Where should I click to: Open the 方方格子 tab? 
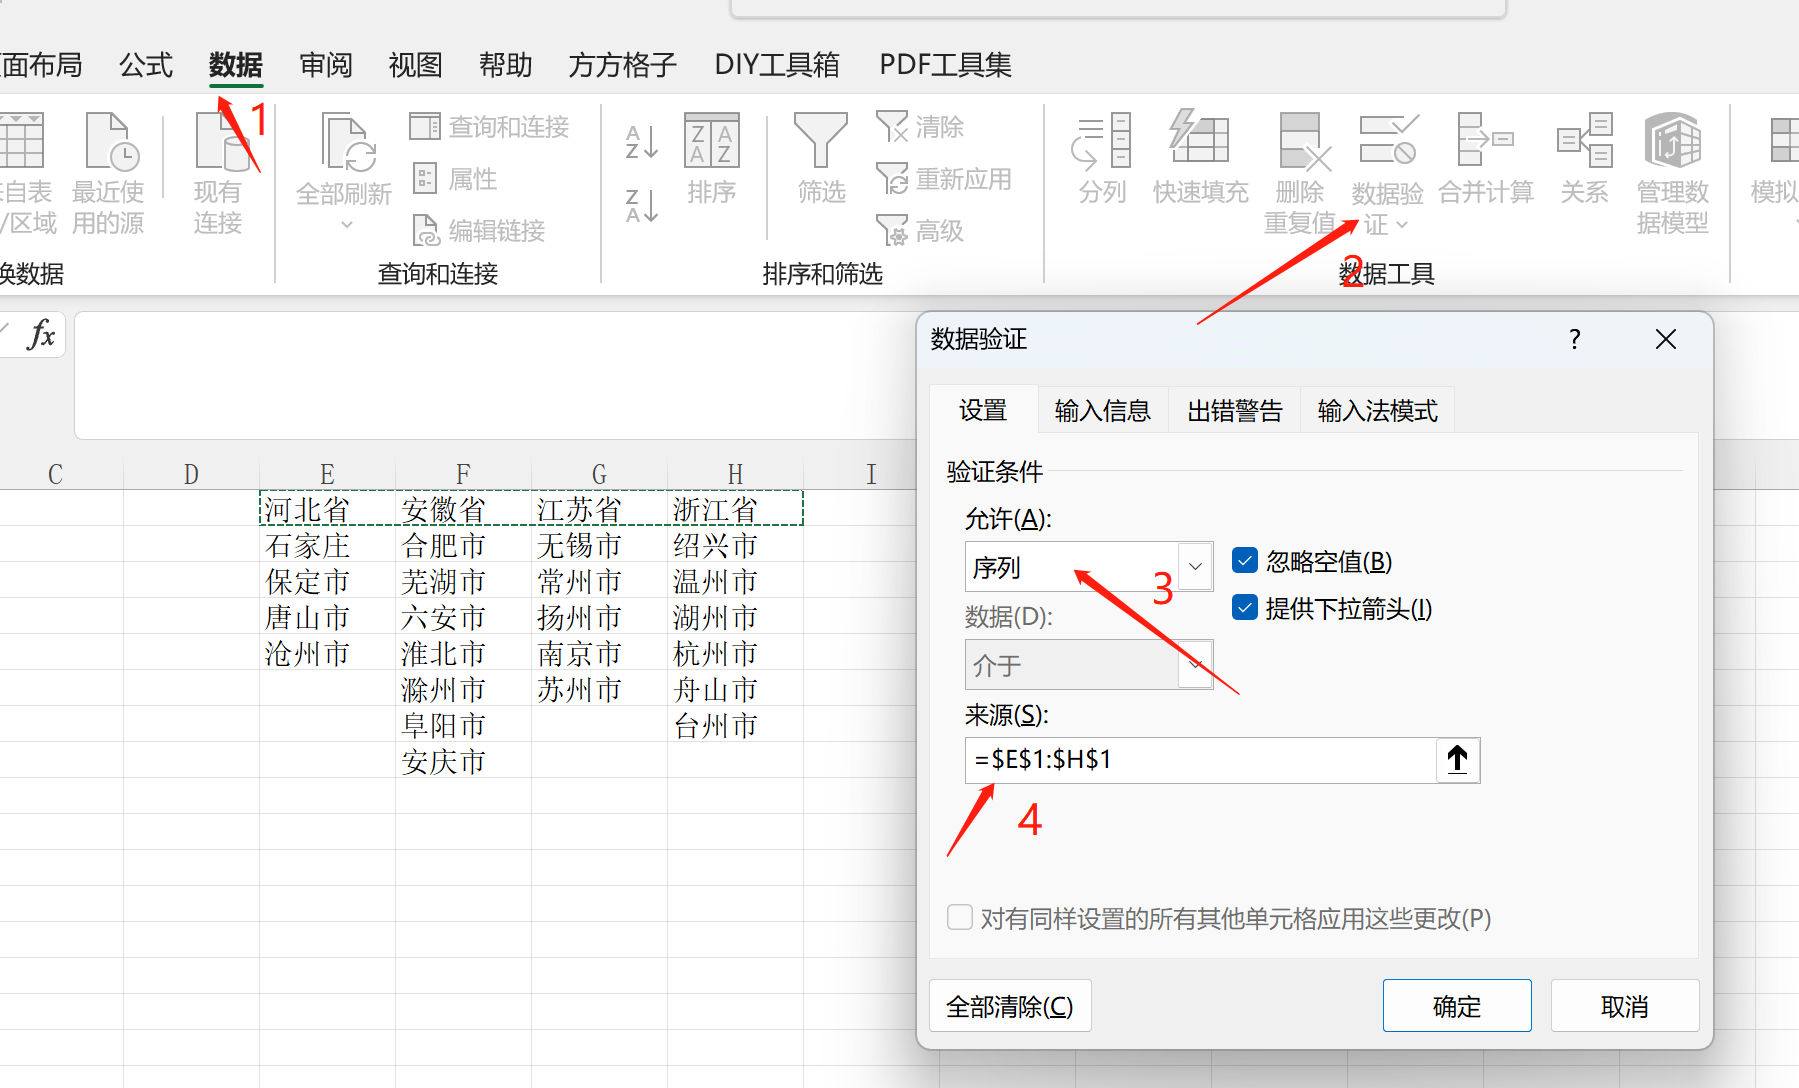click(x=623, y=65)
